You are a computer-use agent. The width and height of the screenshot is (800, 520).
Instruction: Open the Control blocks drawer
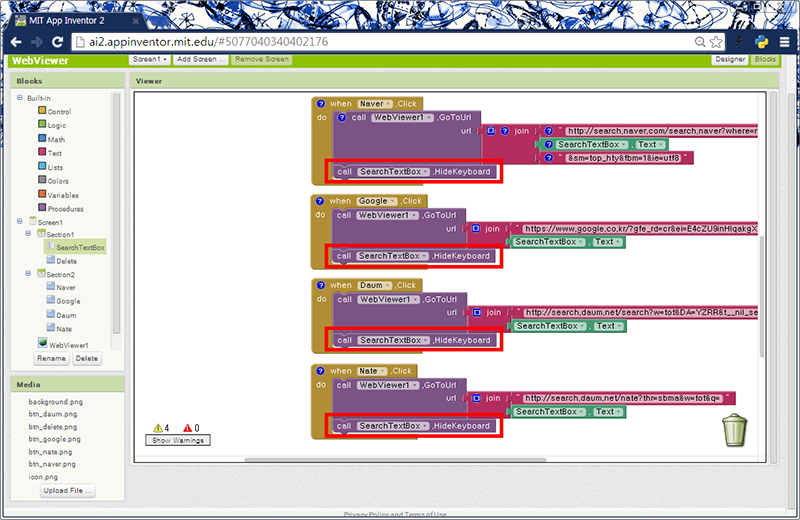point(55,111)
